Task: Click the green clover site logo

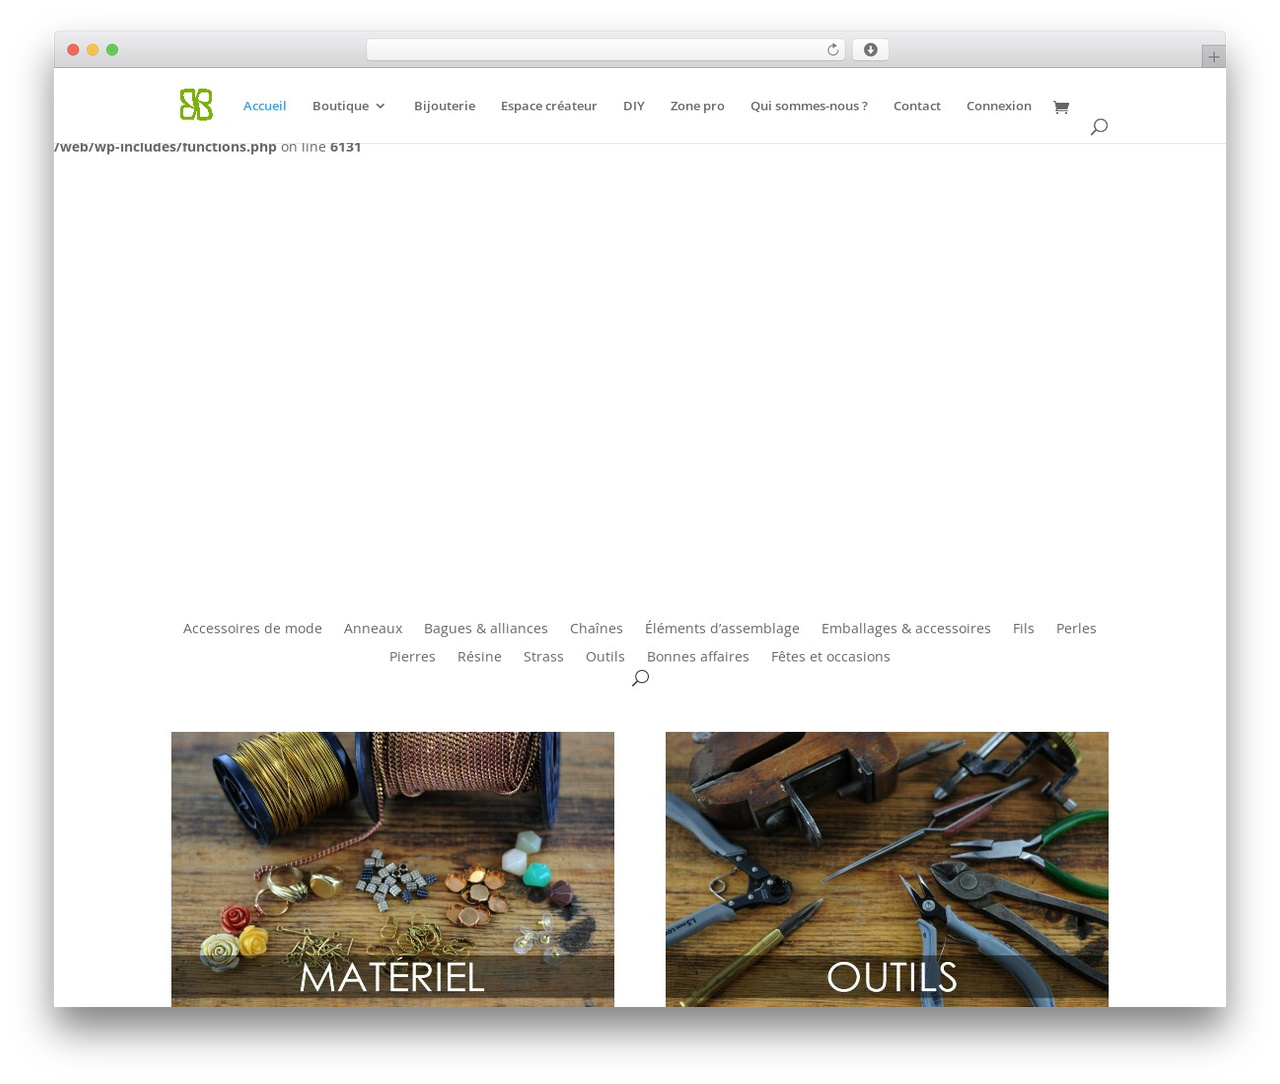Action: (196, 105)
